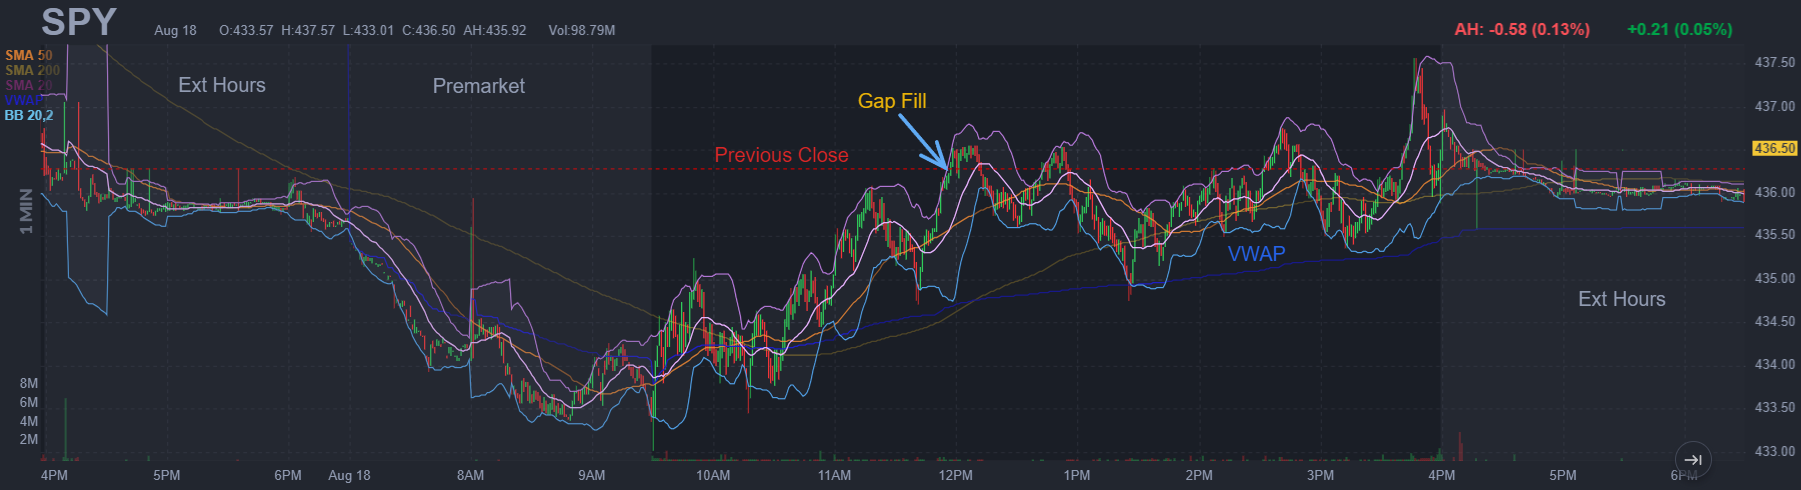
Task: Click the 8AM time axis label
Action: 470,475
